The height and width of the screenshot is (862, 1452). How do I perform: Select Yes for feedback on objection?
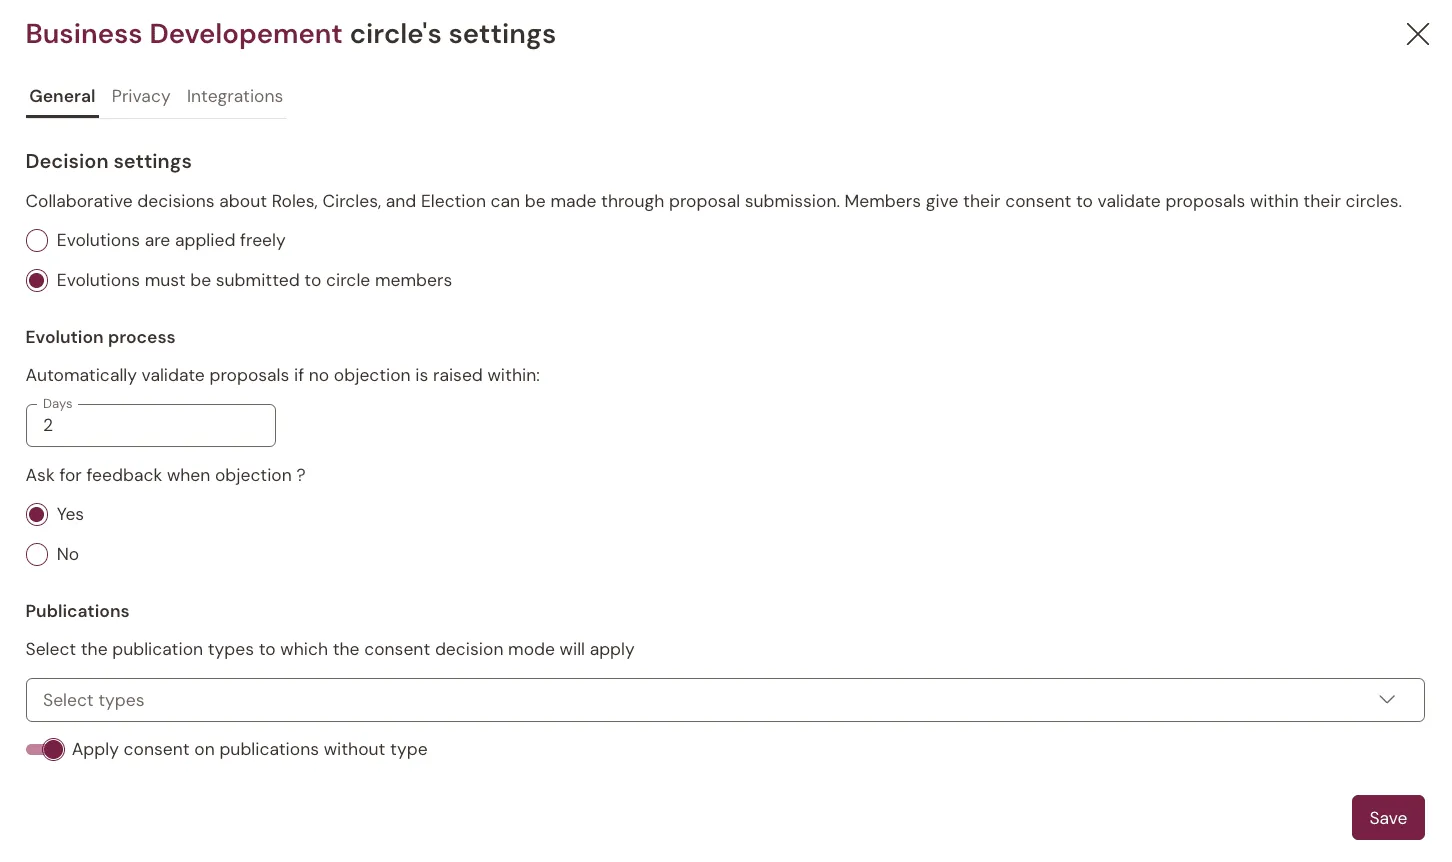(x=37, y=515)
